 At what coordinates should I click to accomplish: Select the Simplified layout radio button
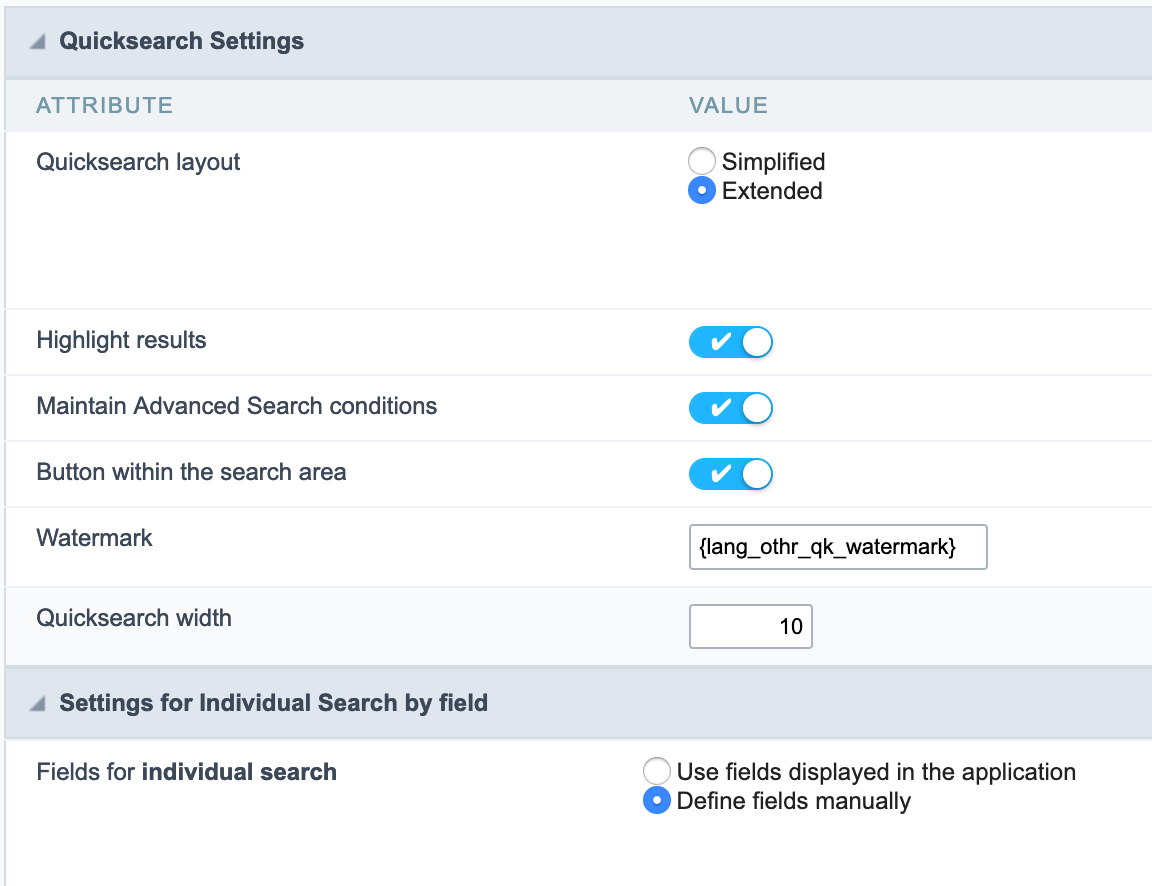click(702, 162)
